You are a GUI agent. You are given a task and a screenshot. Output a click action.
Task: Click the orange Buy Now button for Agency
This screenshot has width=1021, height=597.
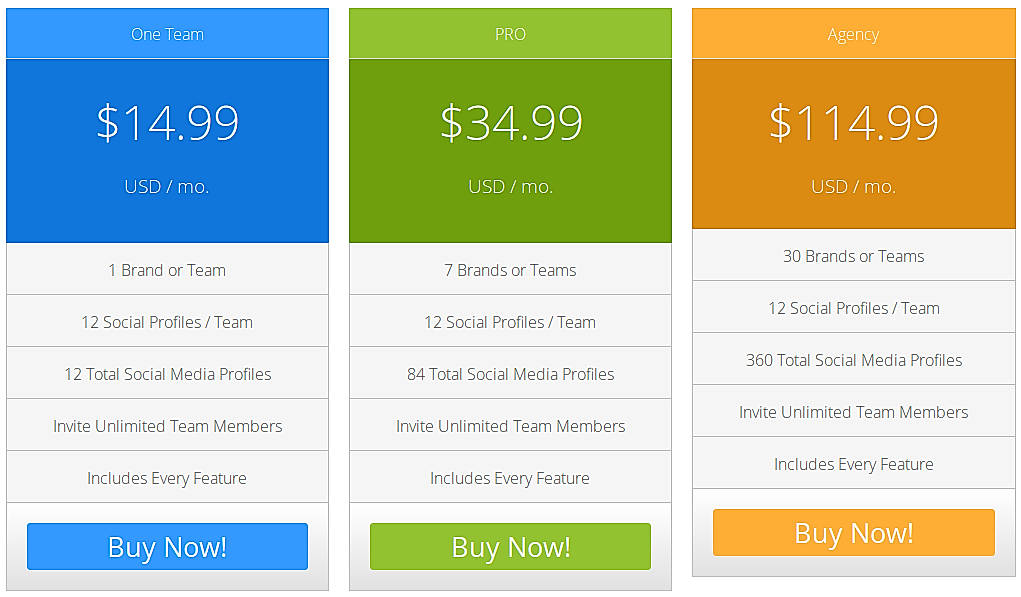click(854, 533)
